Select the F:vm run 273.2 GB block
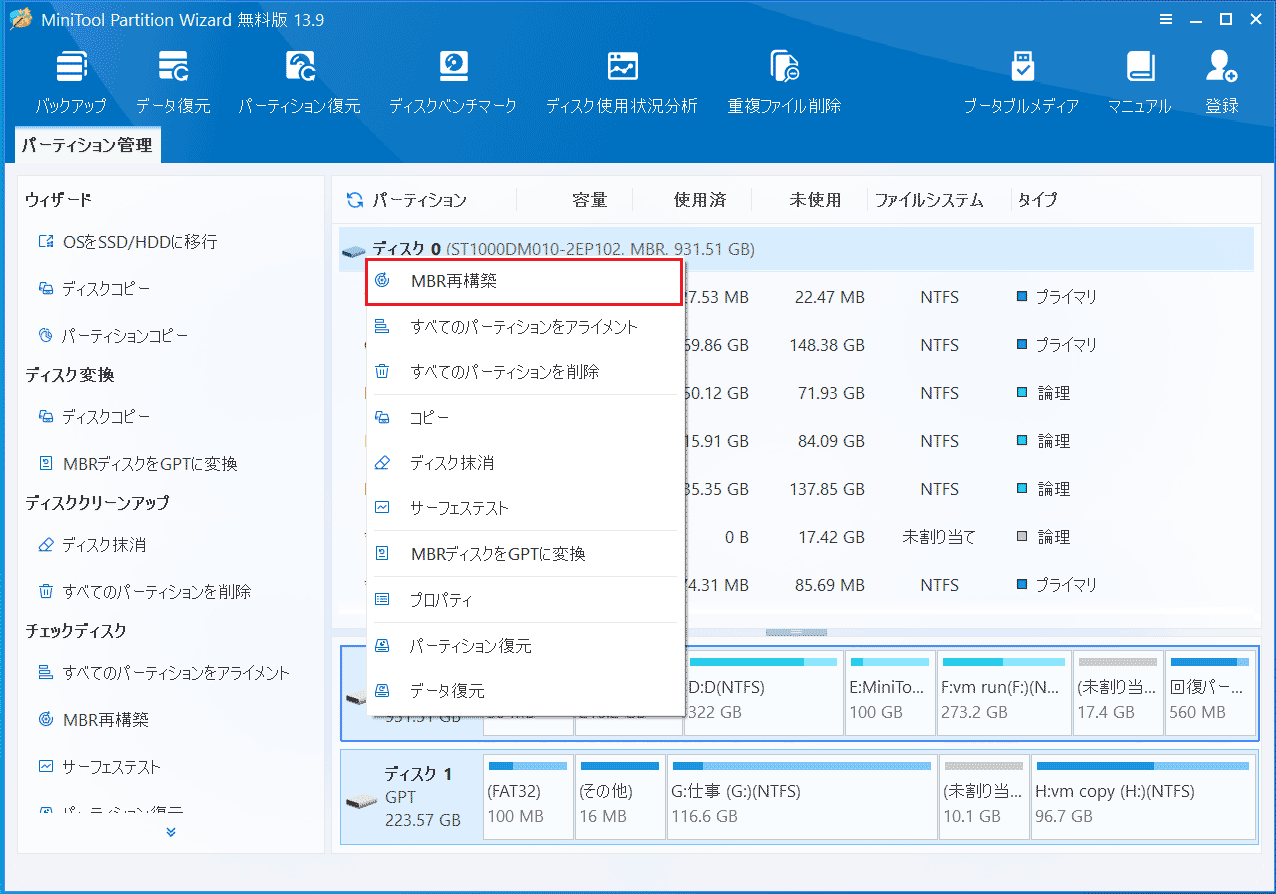This screenshot has width=1276, height=894. pyautogui.click(x=1003, y=692)
